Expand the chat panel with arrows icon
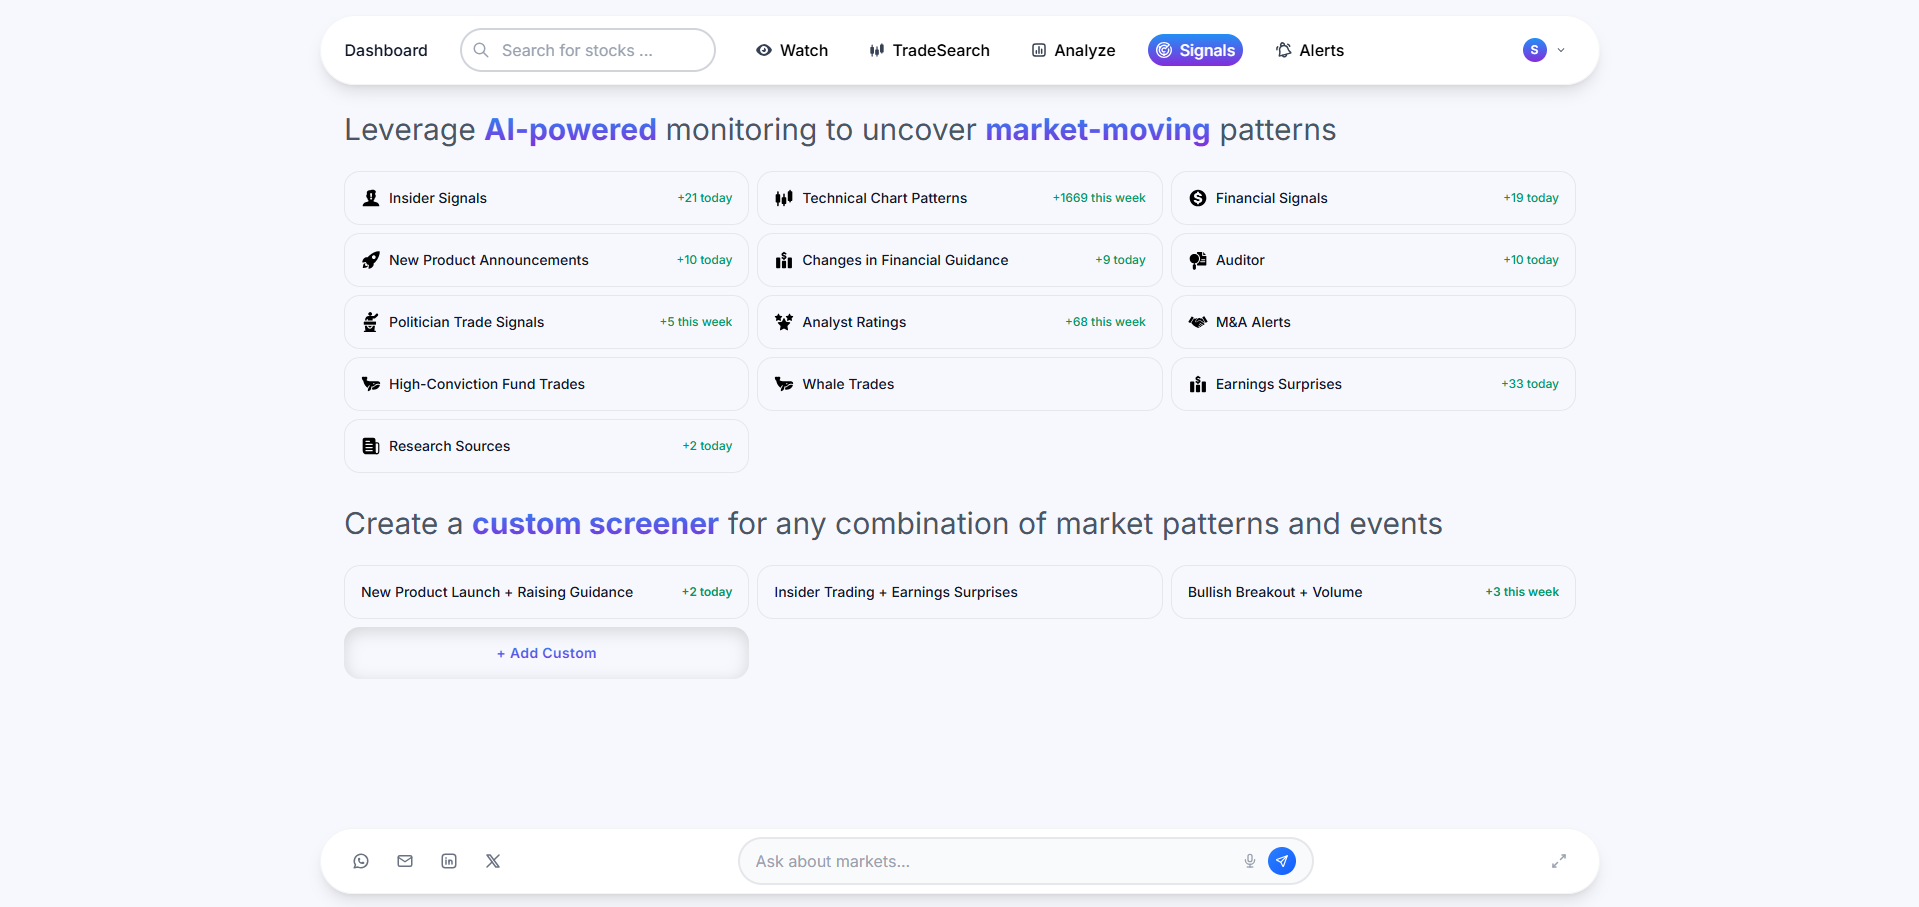Image resolution: width=1919 pixels, height=907 pixels. point(1558,861)
